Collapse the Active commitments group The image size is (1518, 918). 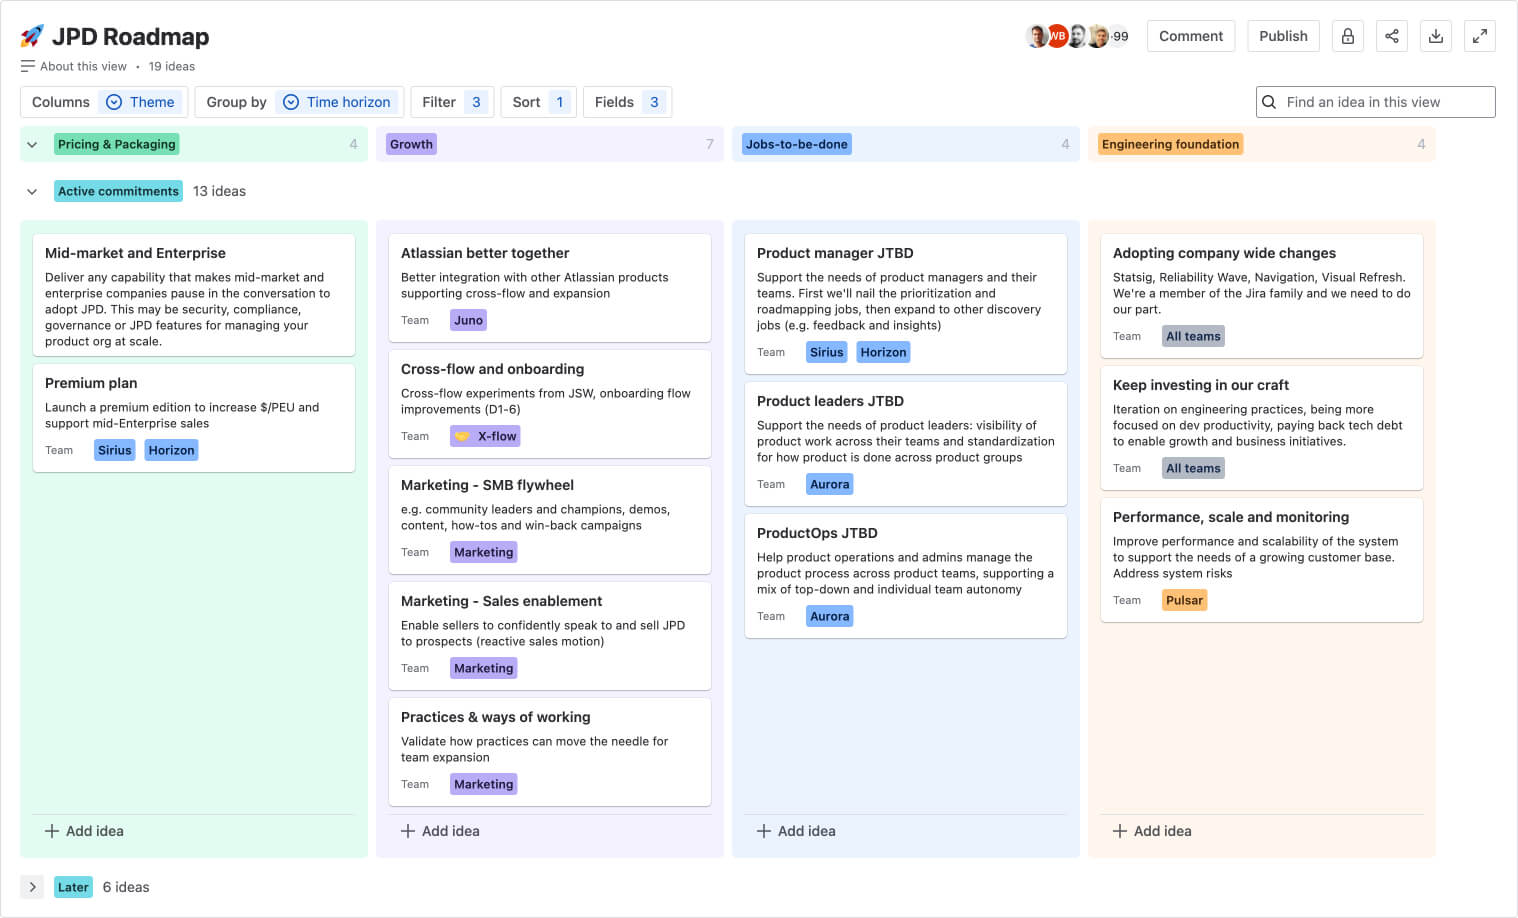pyautogui.click(x=32, y=191)
